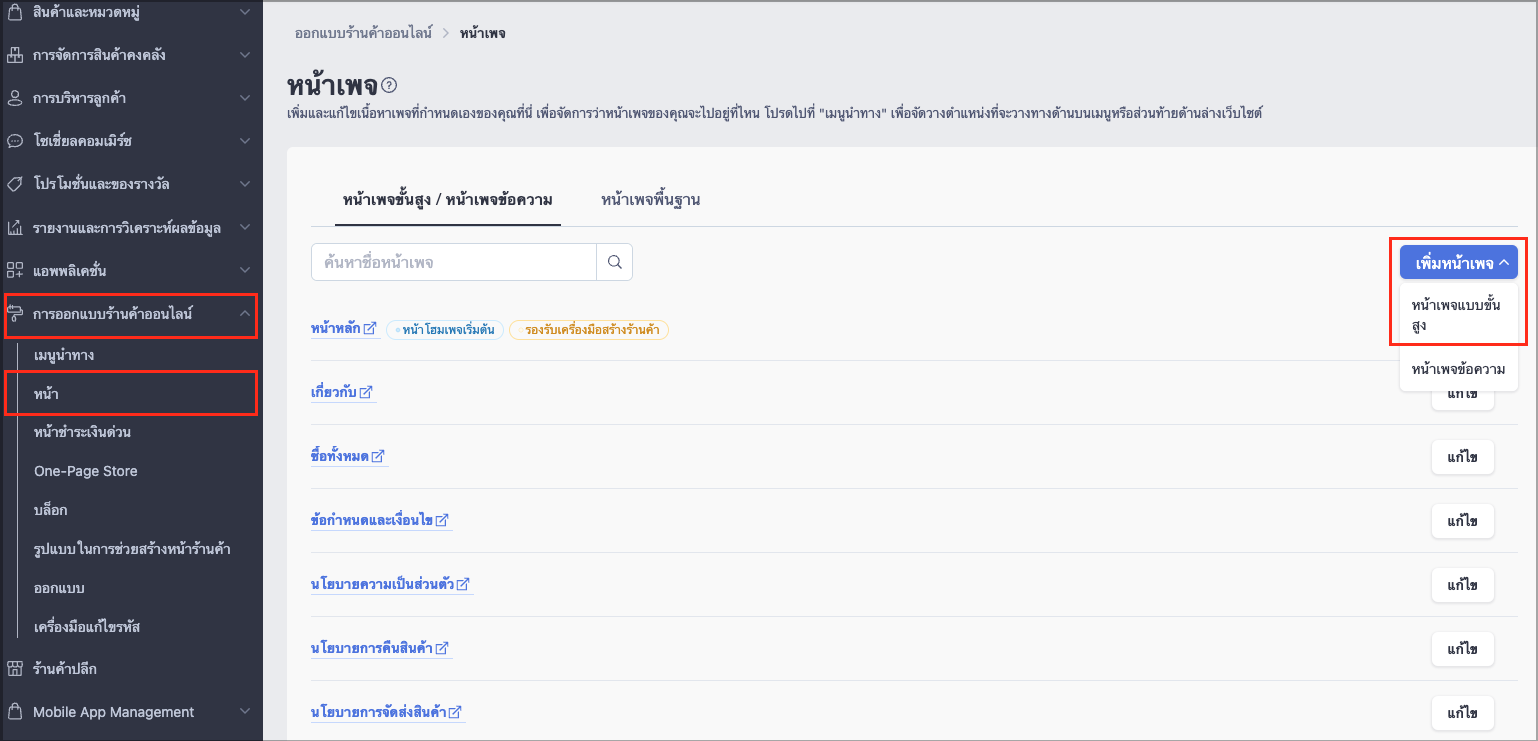The height and width of the screenshot is (741, 1538).
Task: Click the tag icon for โปรโมชั่นและของรางวัล
Action: pyautogui.click(x=15, y=184)
